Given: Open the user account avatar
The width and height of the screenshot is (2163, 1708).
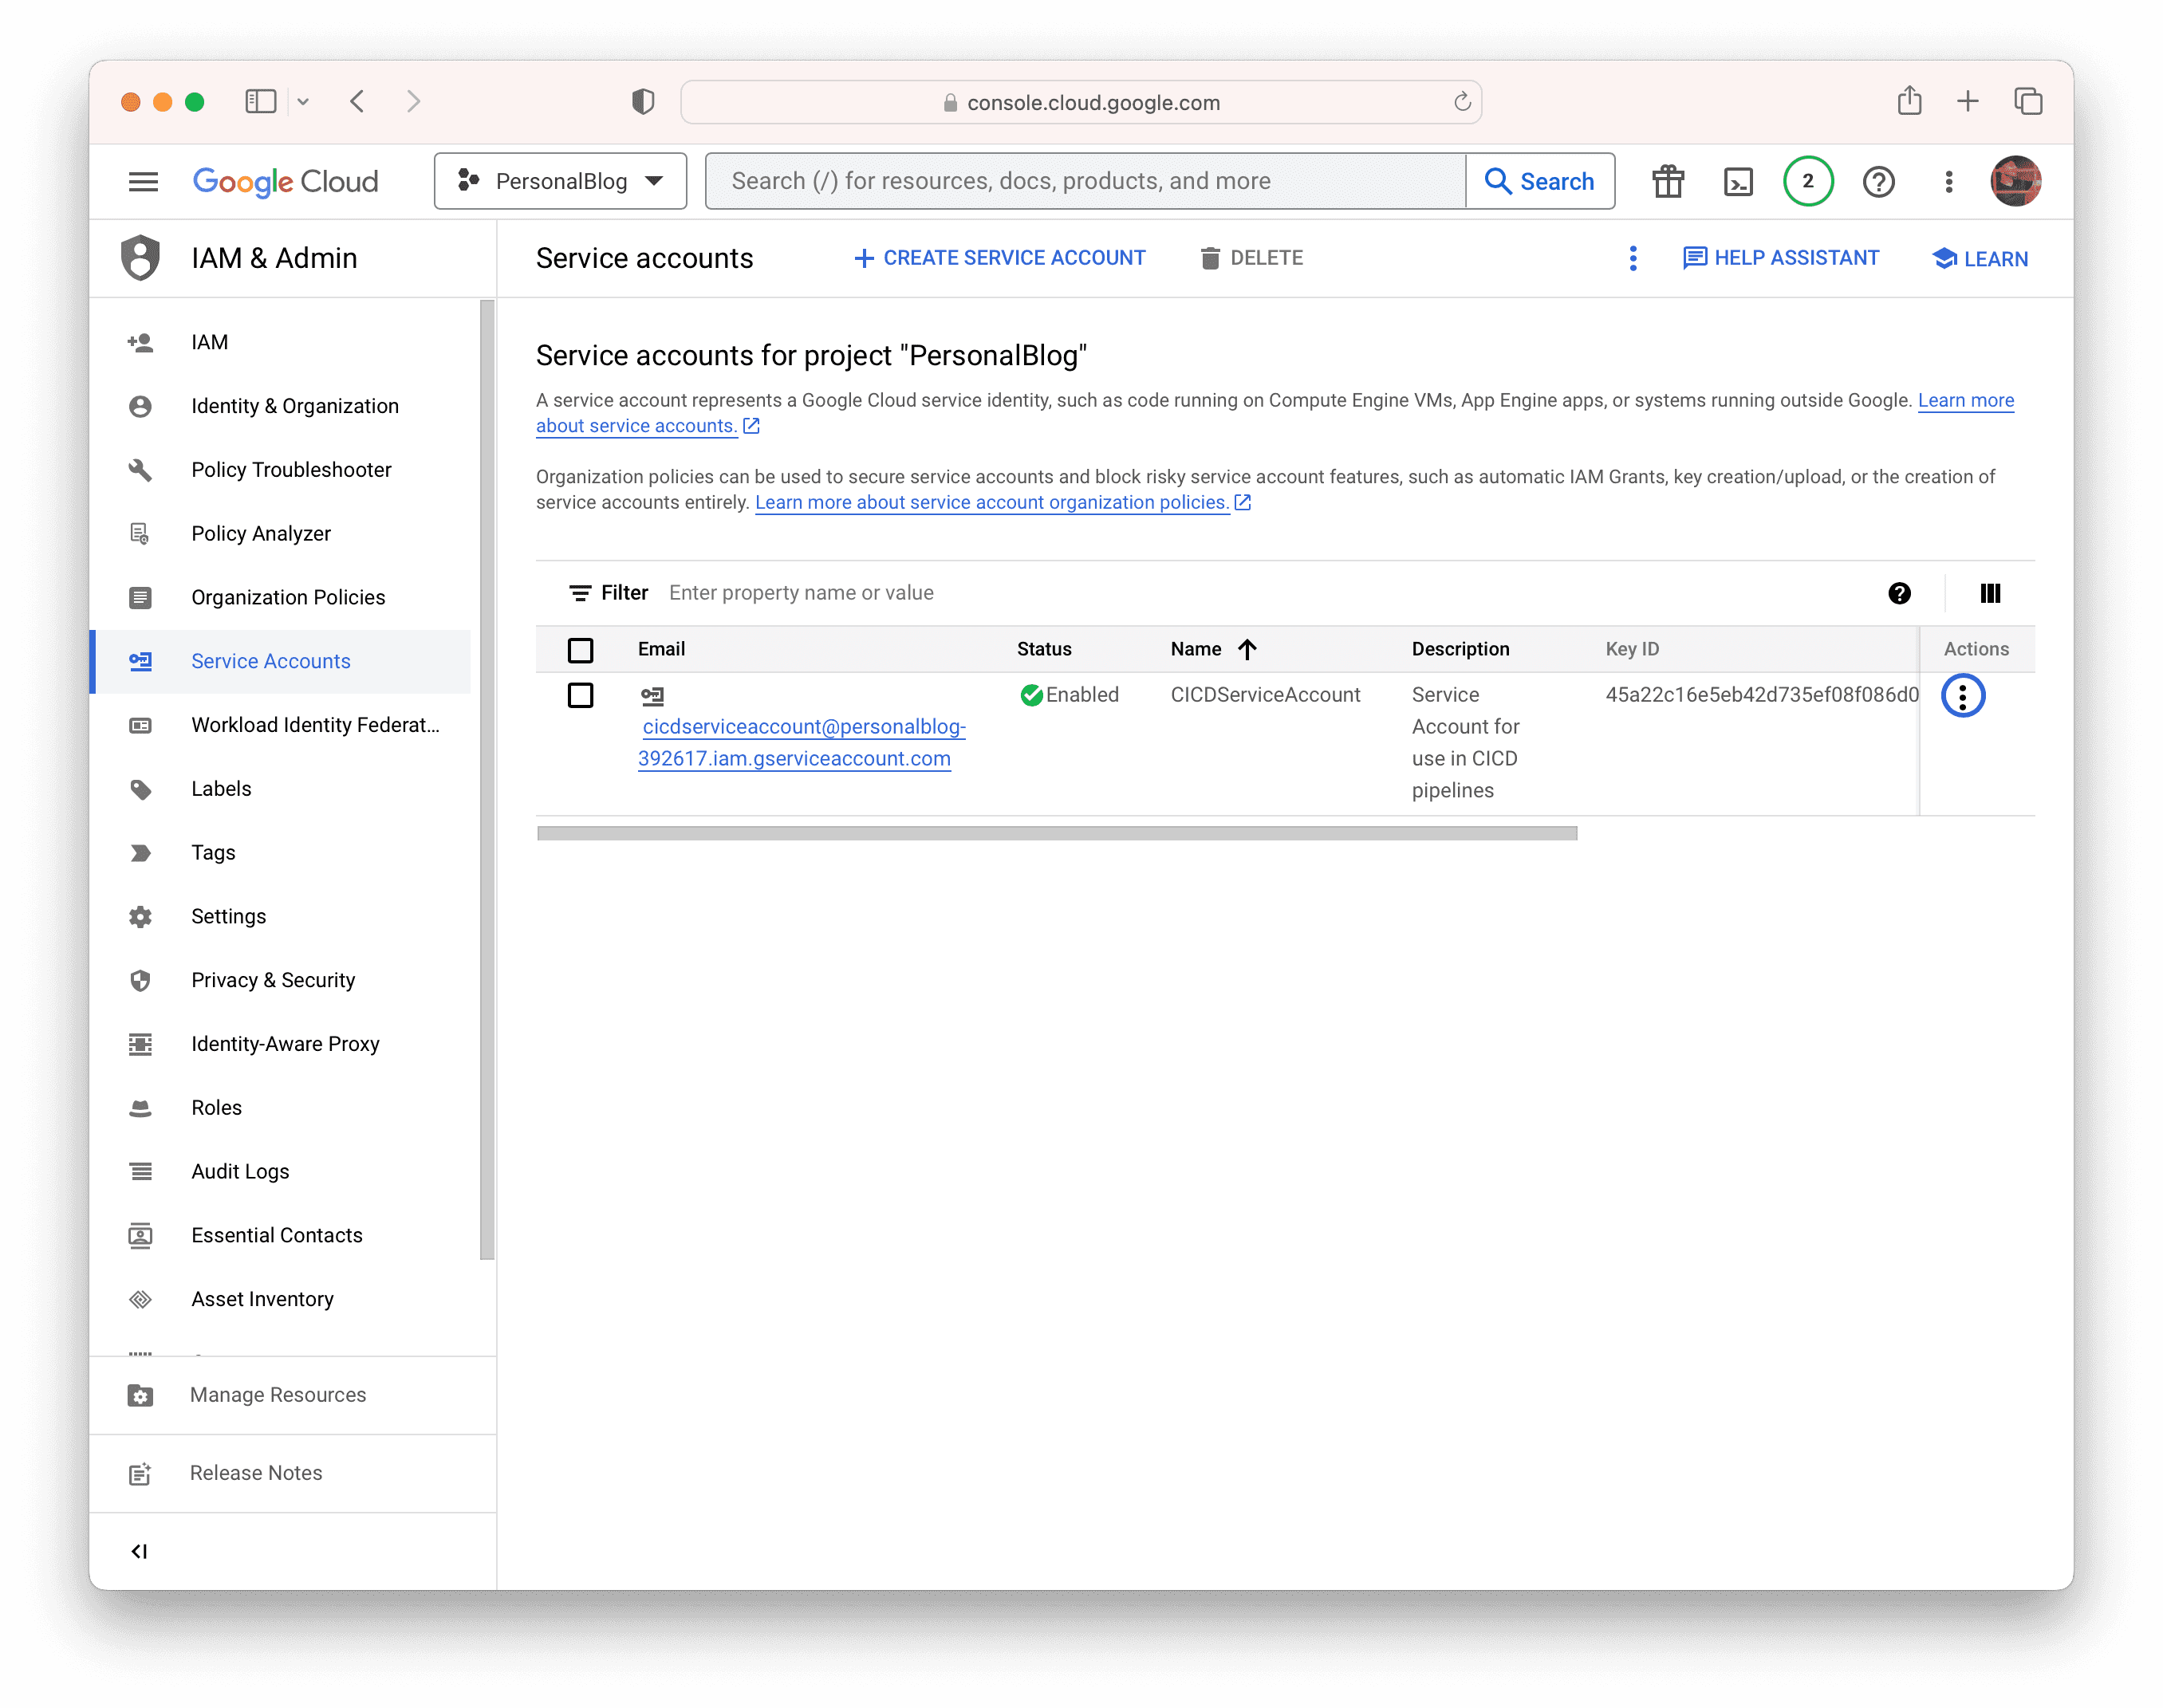Looking at the screenshot, I should 2015,181.
